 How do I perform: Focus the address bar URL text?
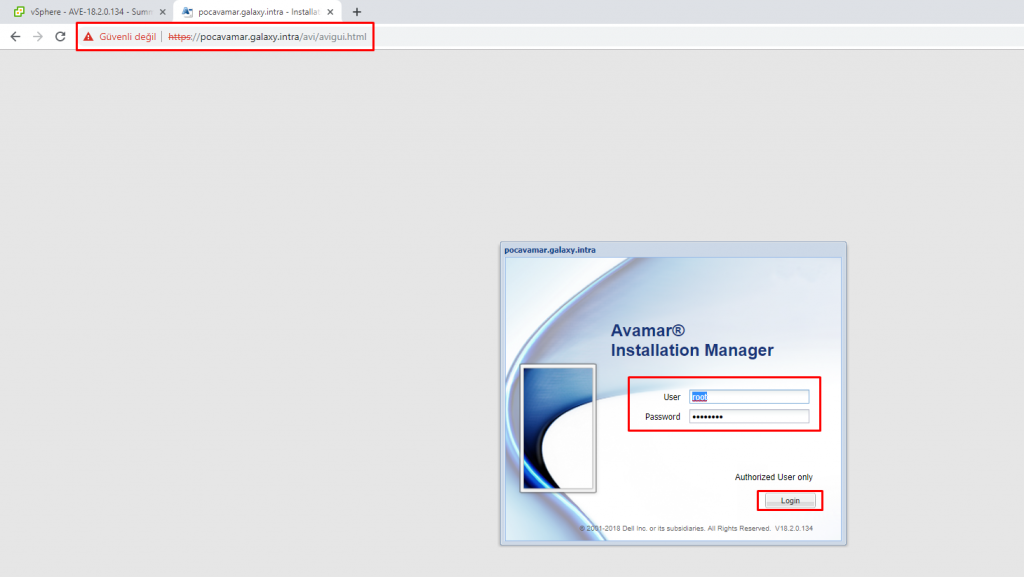(x=267, y=37)
